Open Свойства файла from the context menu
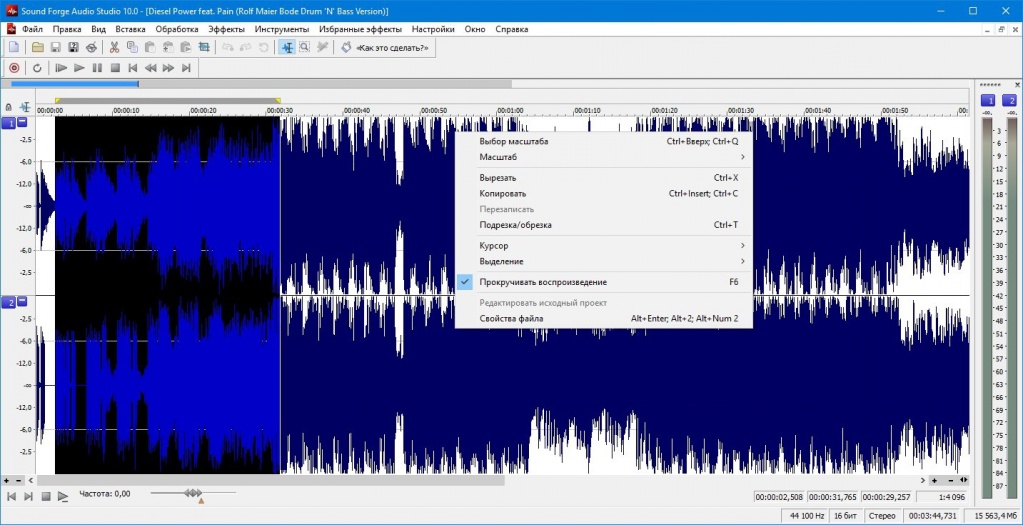The width and height of the screenshot is (1023, 525). click(603, 319)
